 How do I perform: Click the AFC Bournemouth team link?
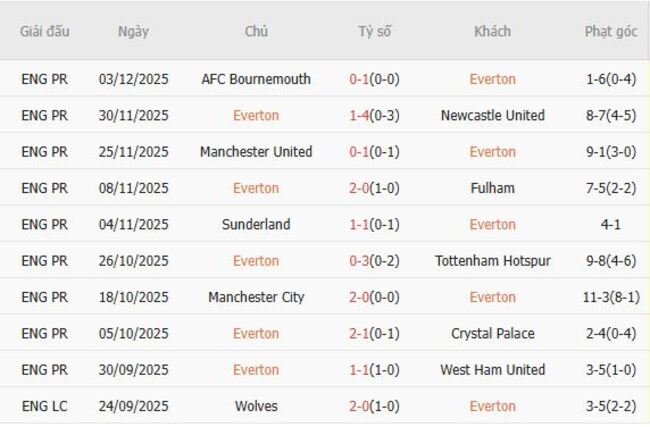(256, 79)
